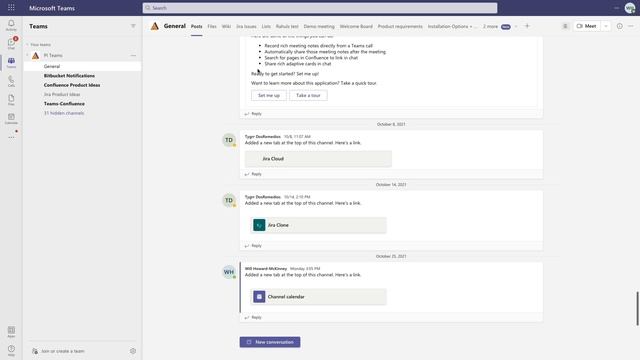640x360 pixels.
Task: Select the Teams icon in left rail
Action: [11, 62]
